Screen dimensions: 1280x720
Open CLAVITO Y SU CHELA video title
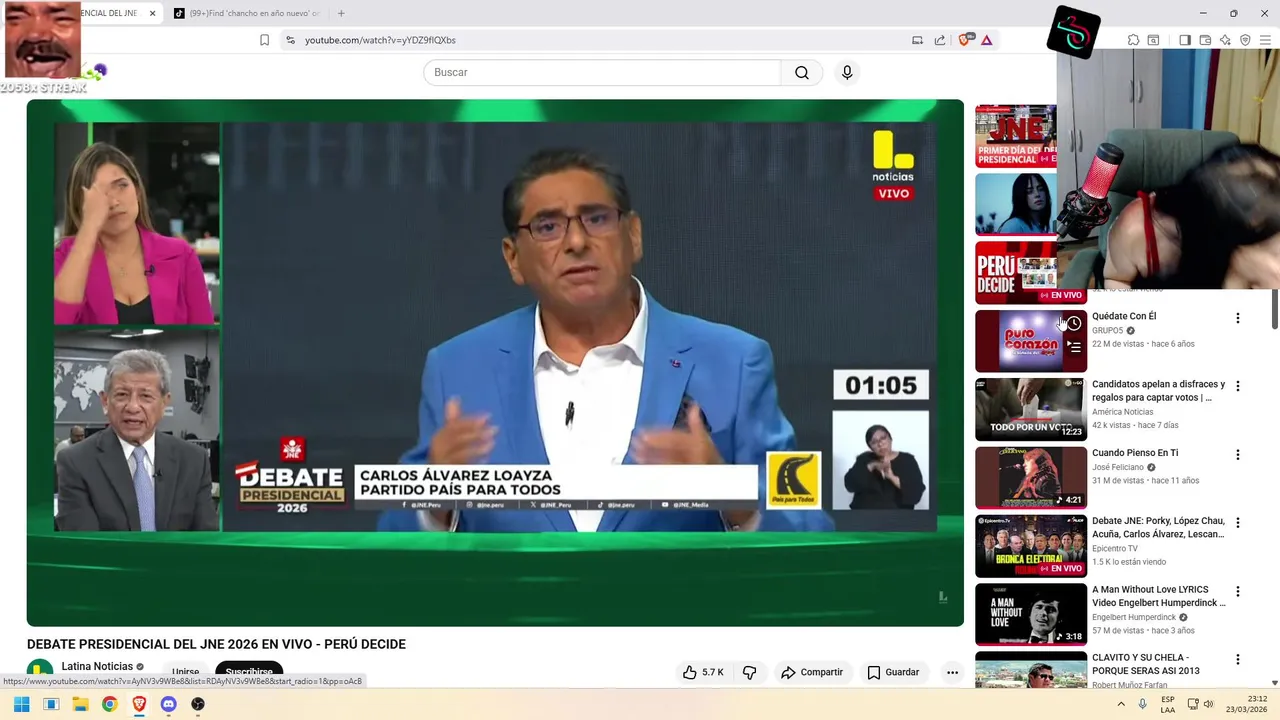[1146, 664]
